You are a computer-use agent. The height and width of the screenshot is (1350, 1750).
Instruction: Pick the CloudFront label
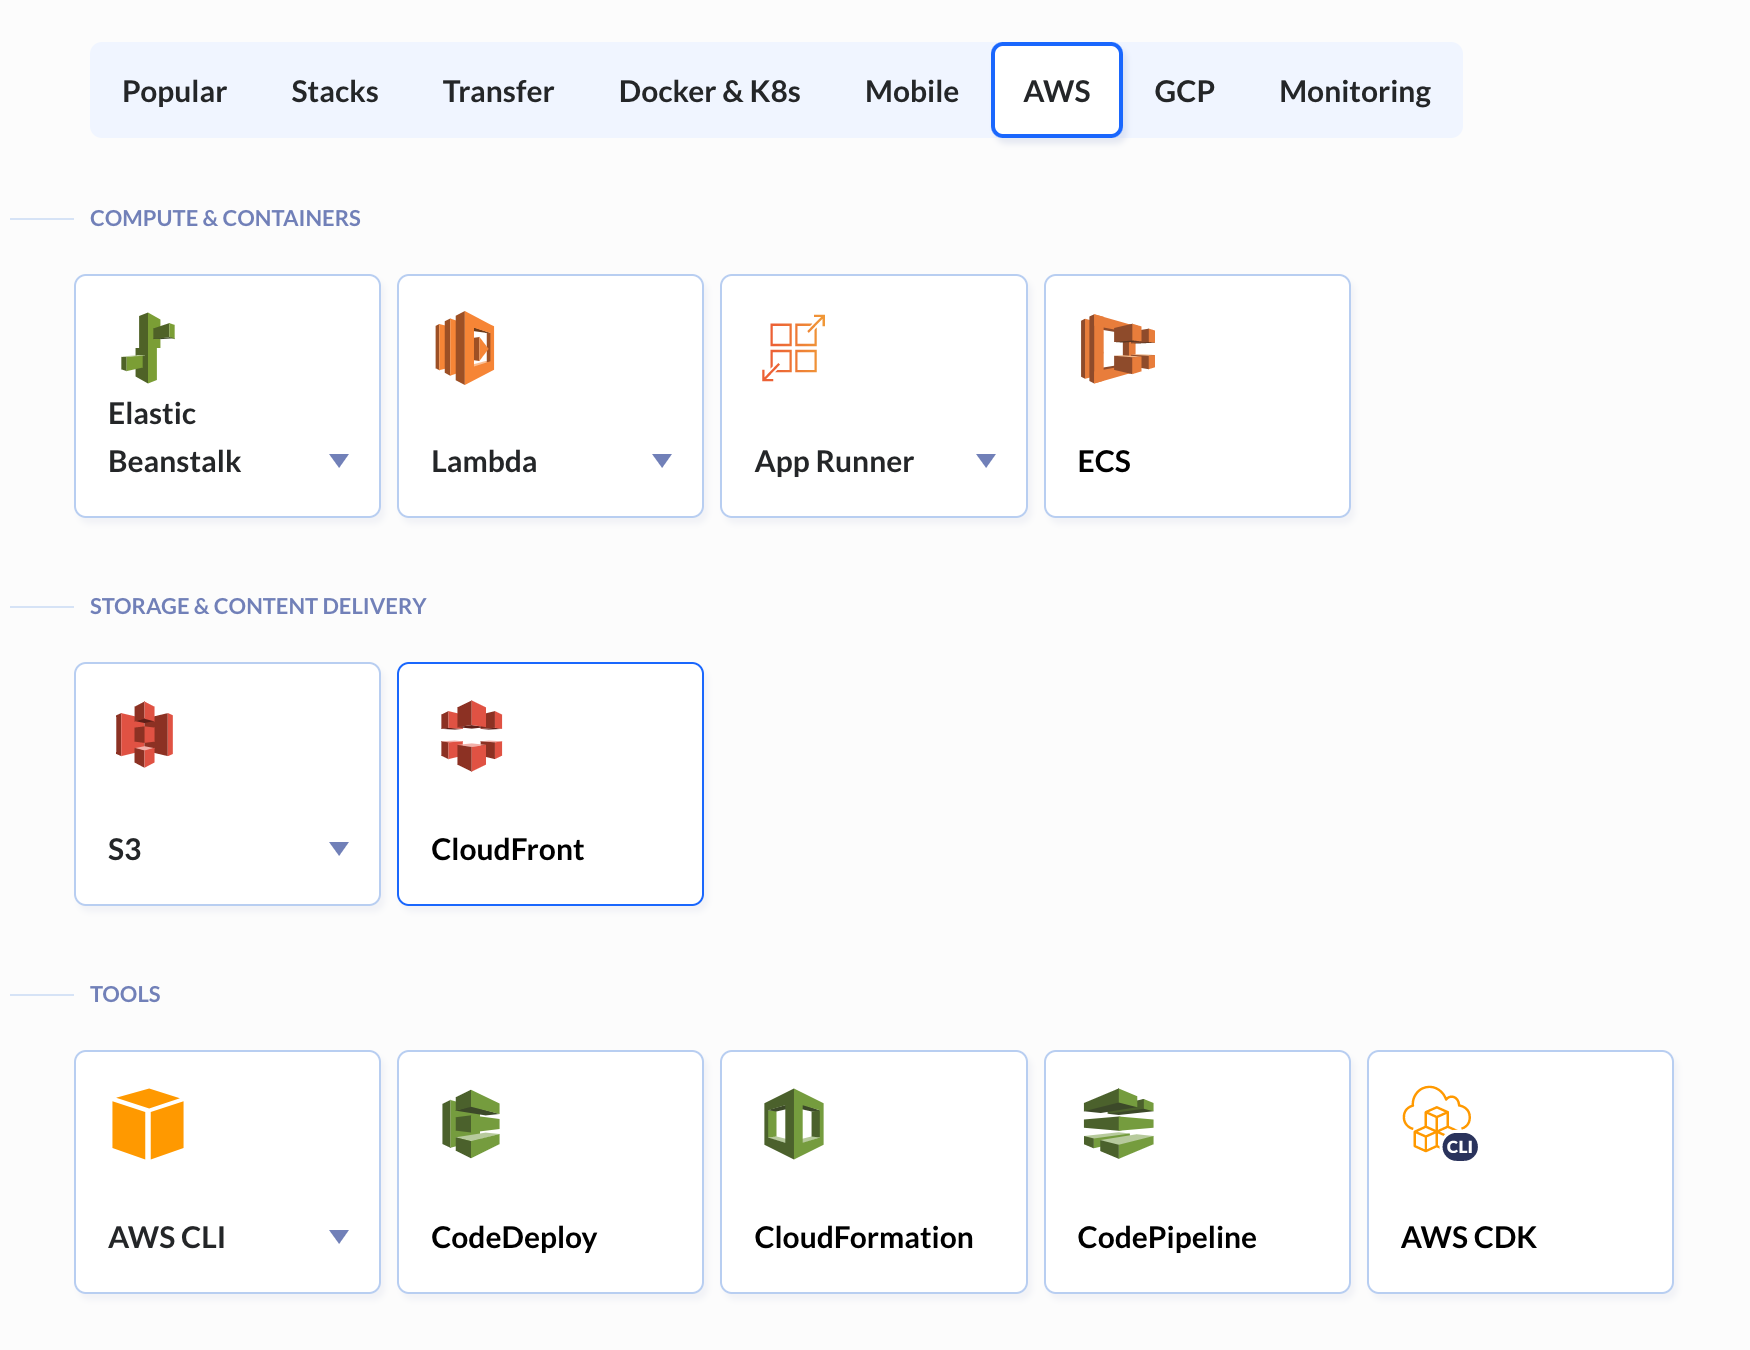[507, 849]
